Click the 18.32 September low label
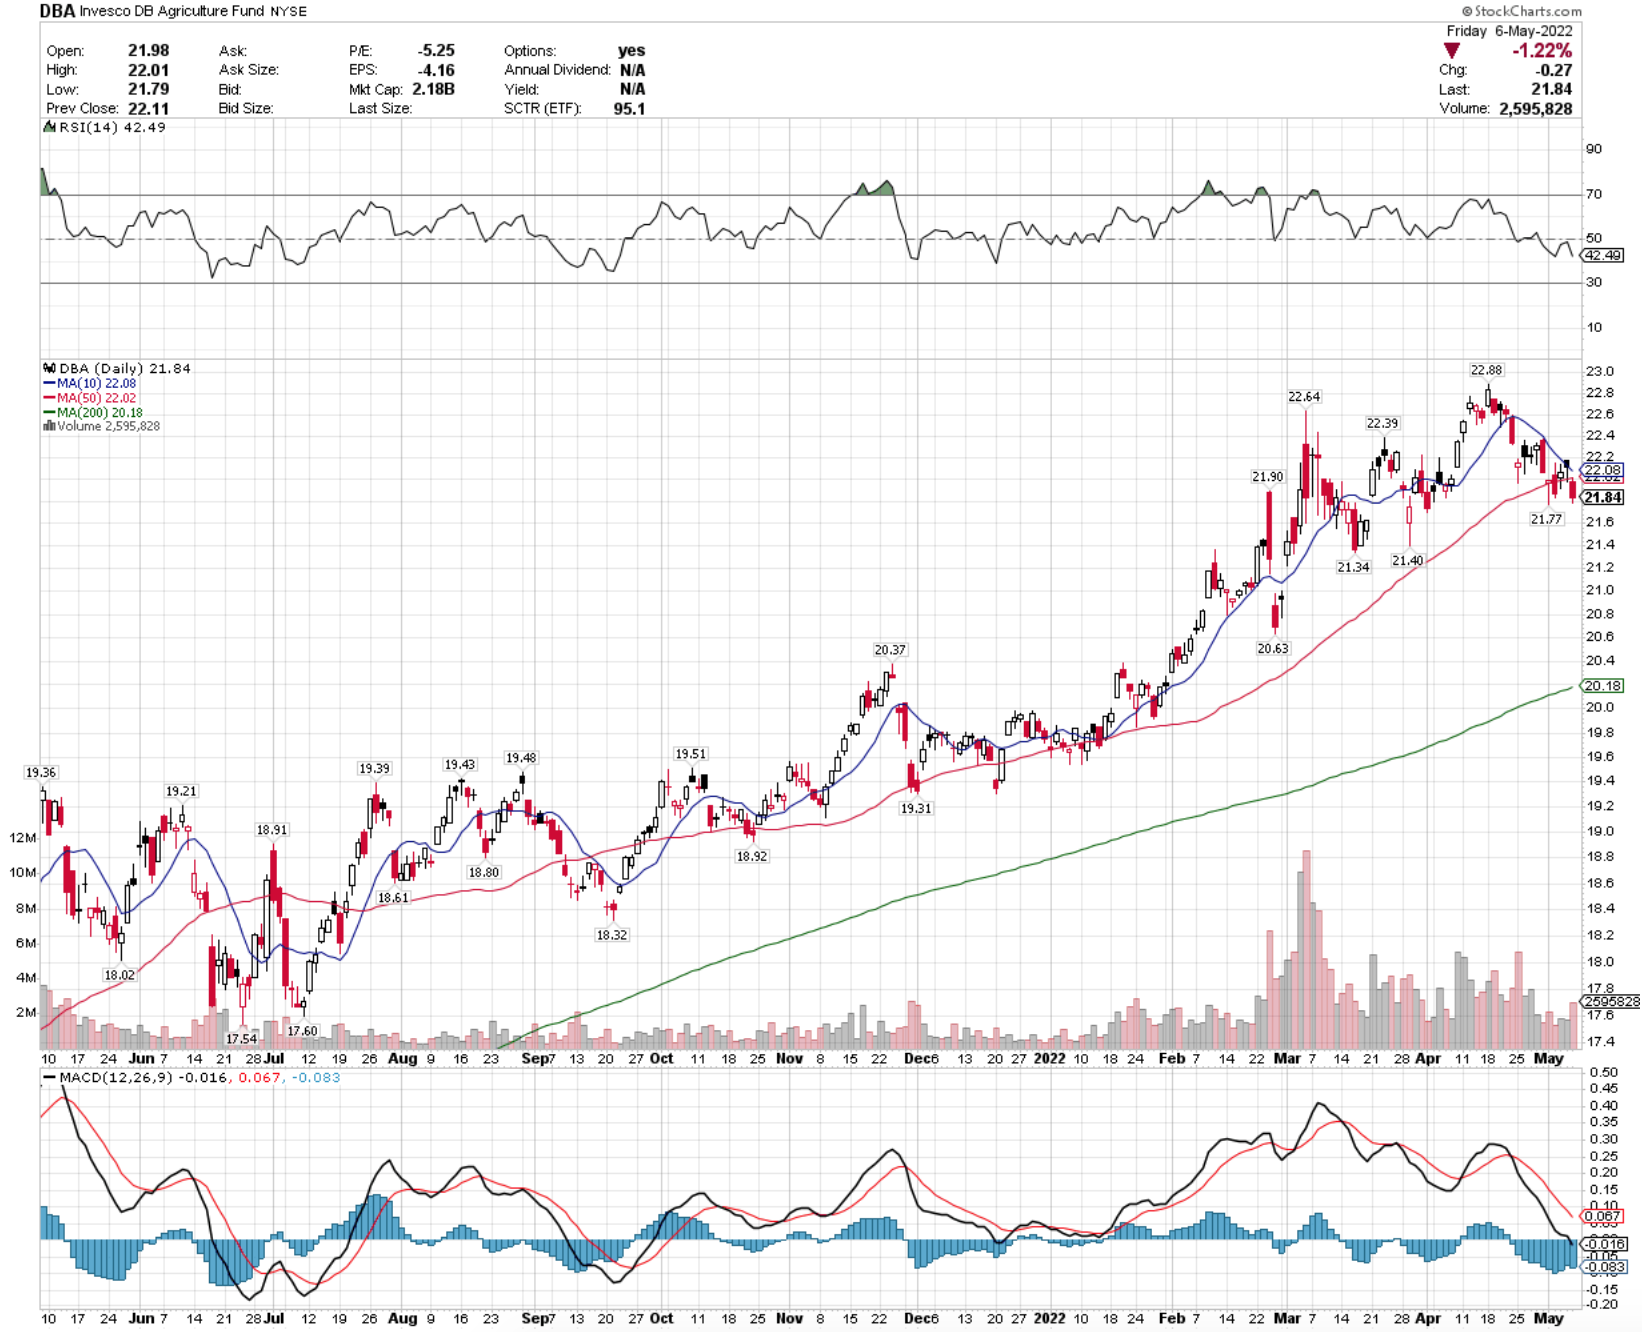 coord(611,935)
